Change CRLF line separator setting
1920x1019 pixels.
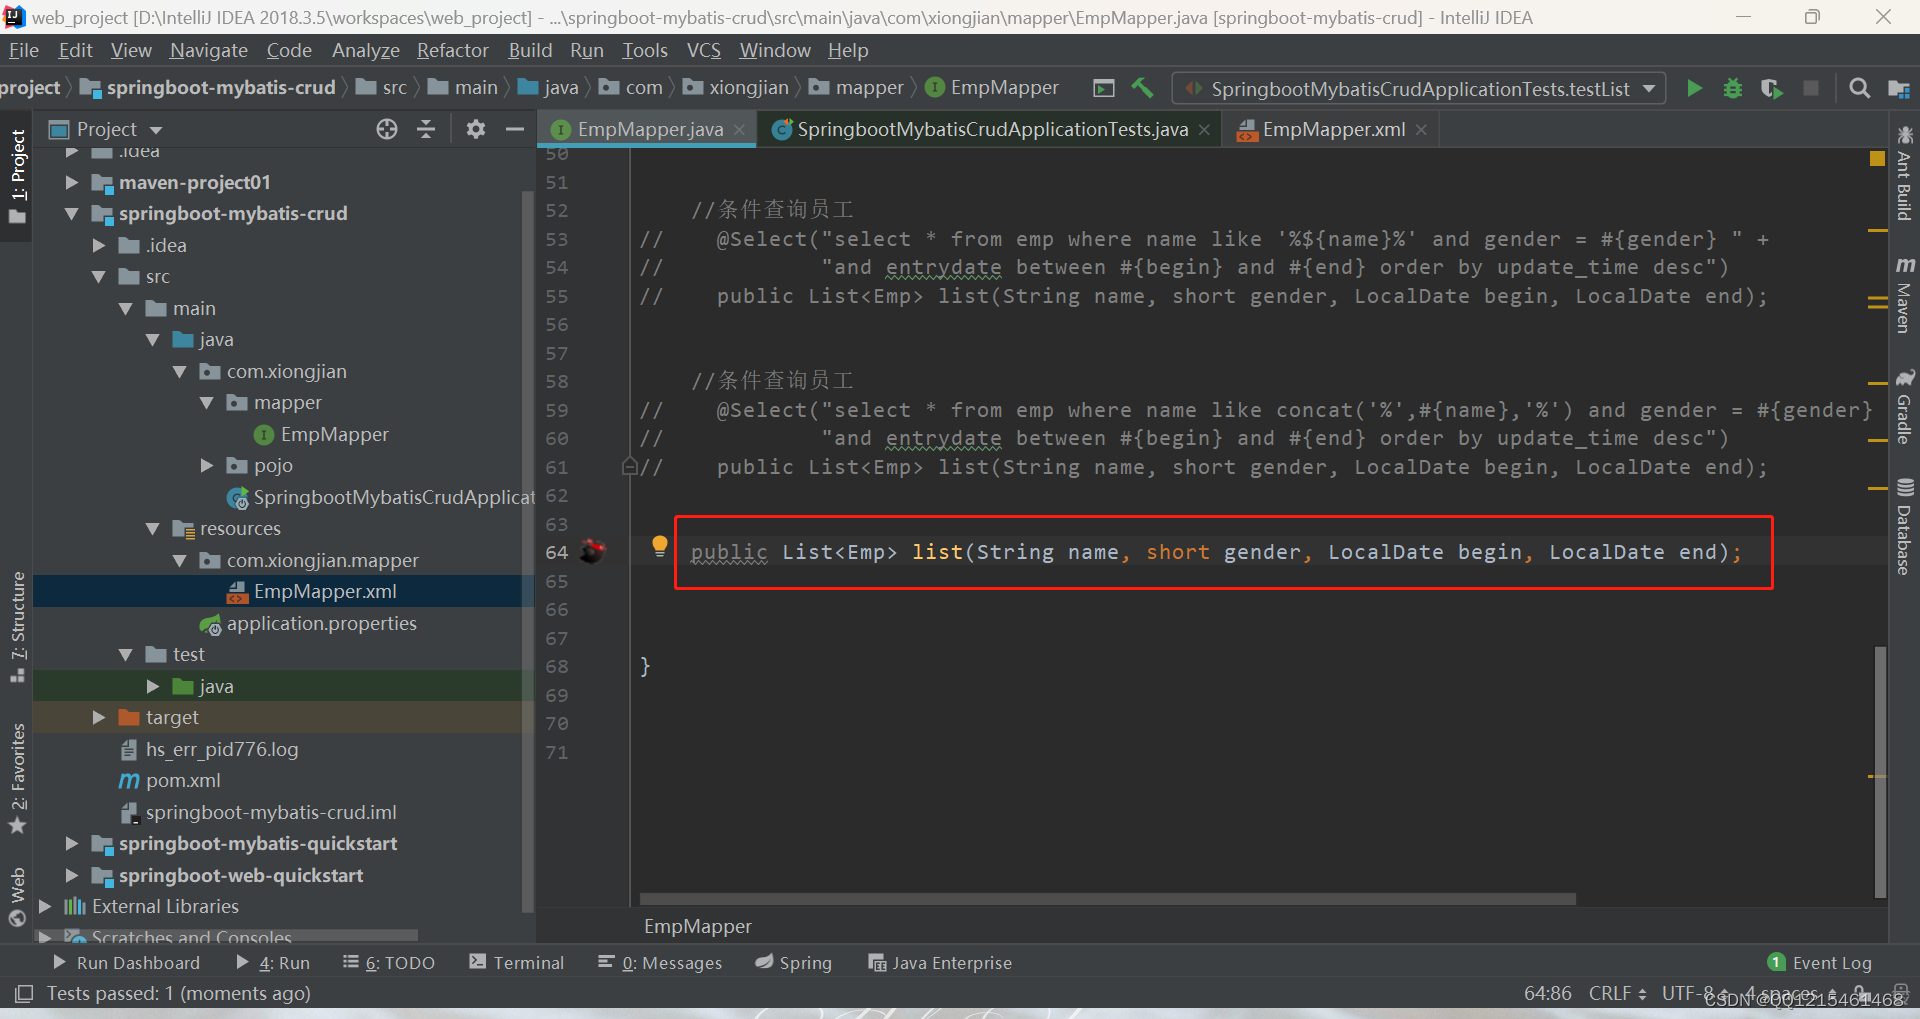point(1617,993)
